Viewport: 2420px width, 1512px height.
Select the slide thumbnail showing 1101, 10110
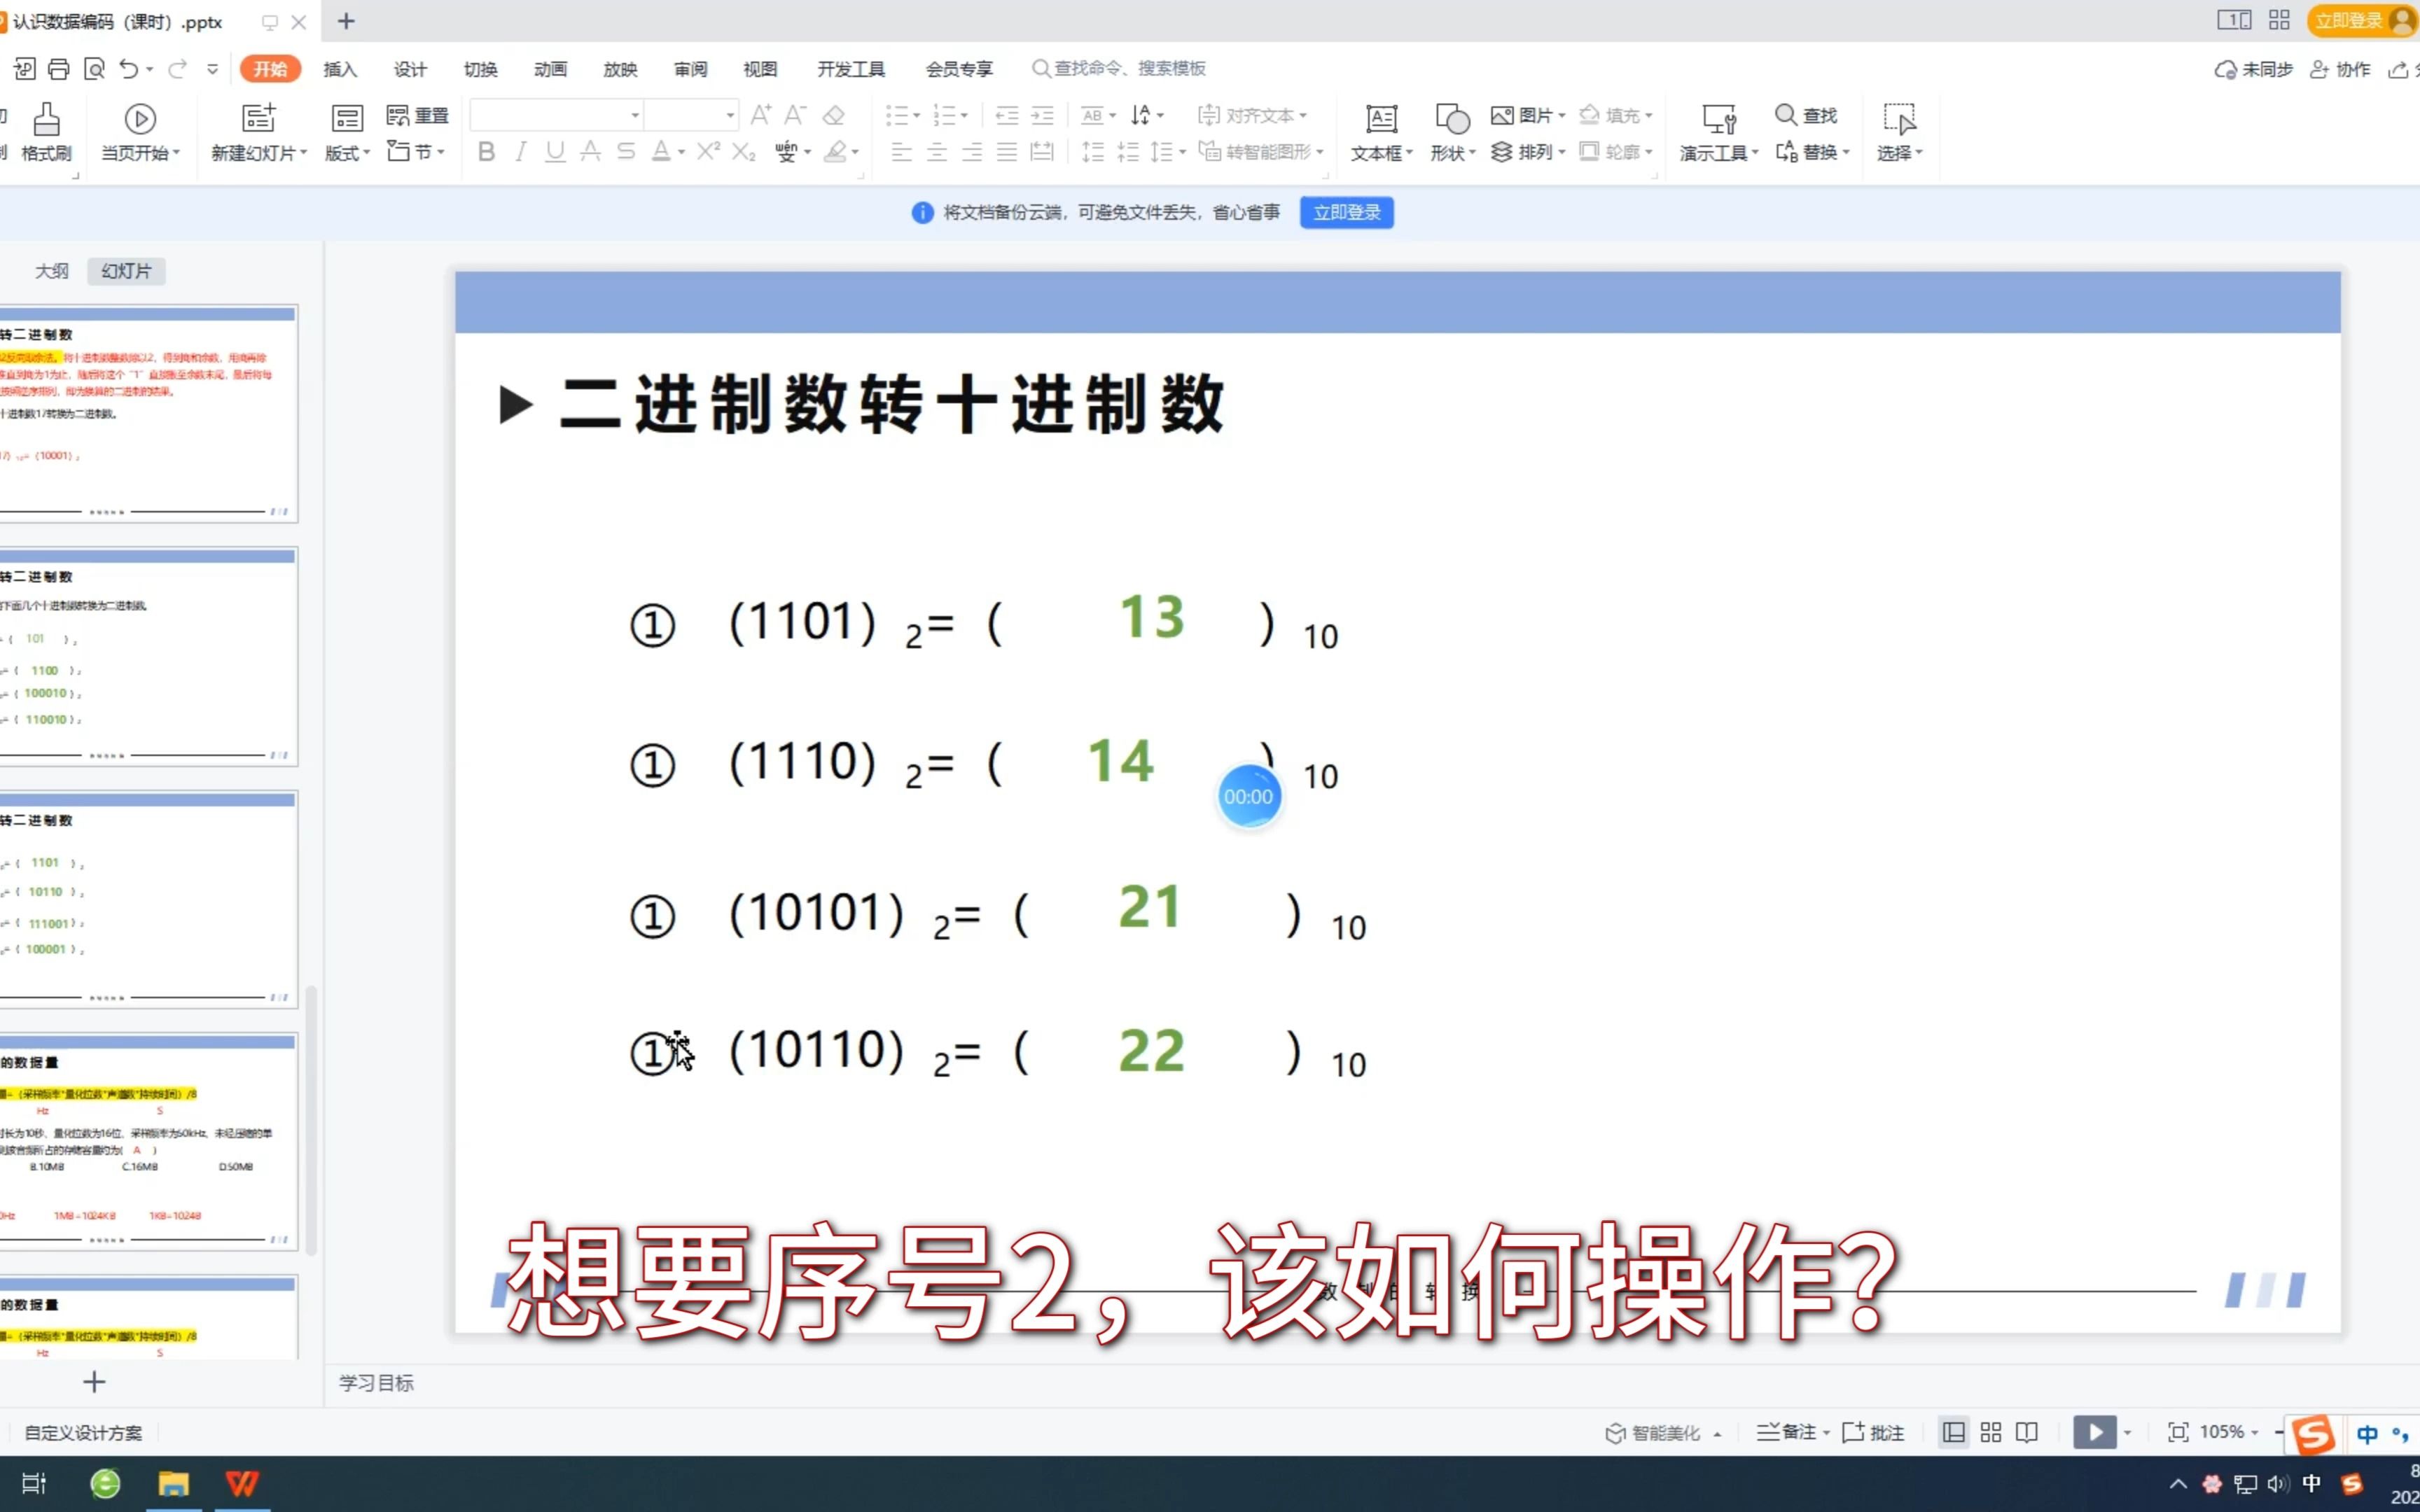[148, 900]
